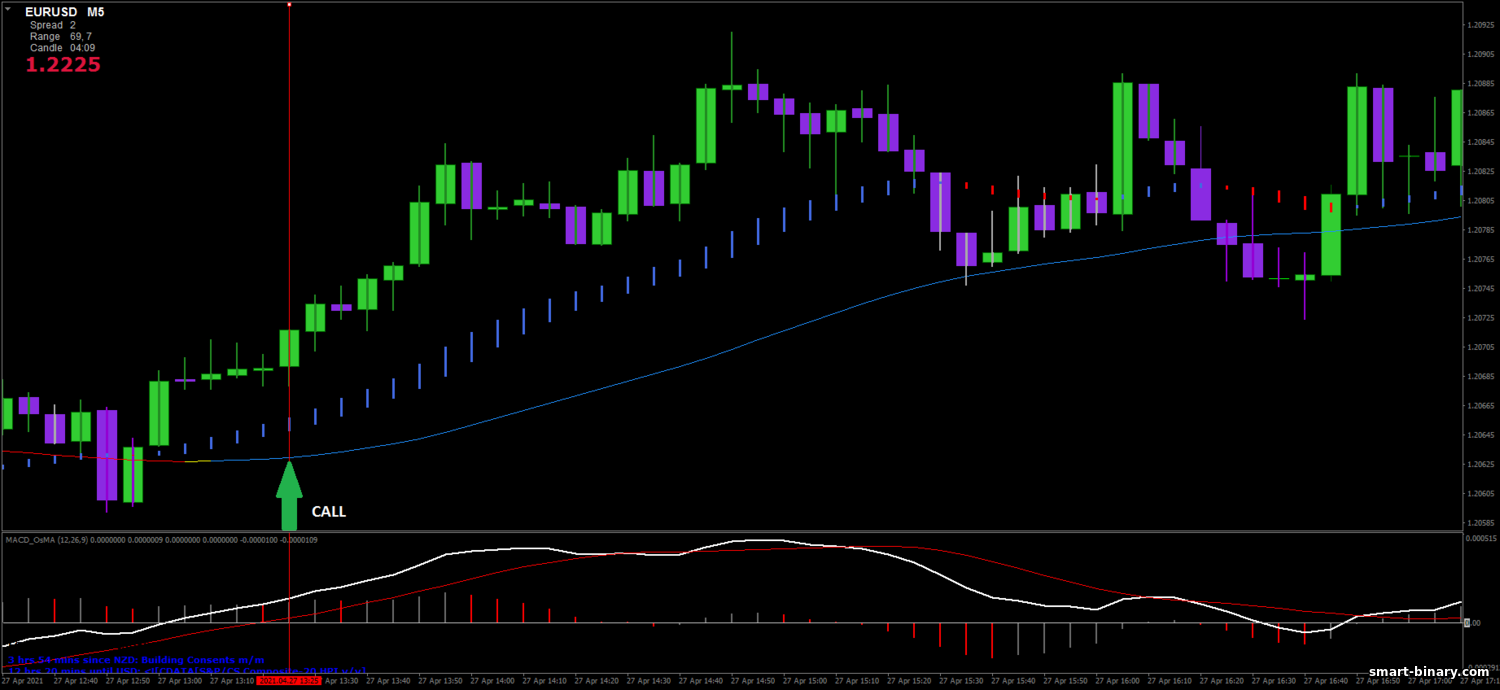Image resolution: width=1500 pixels, height=690 pixels.
Task: Open the smart-binary.com watermark link
Action: 1432,672
